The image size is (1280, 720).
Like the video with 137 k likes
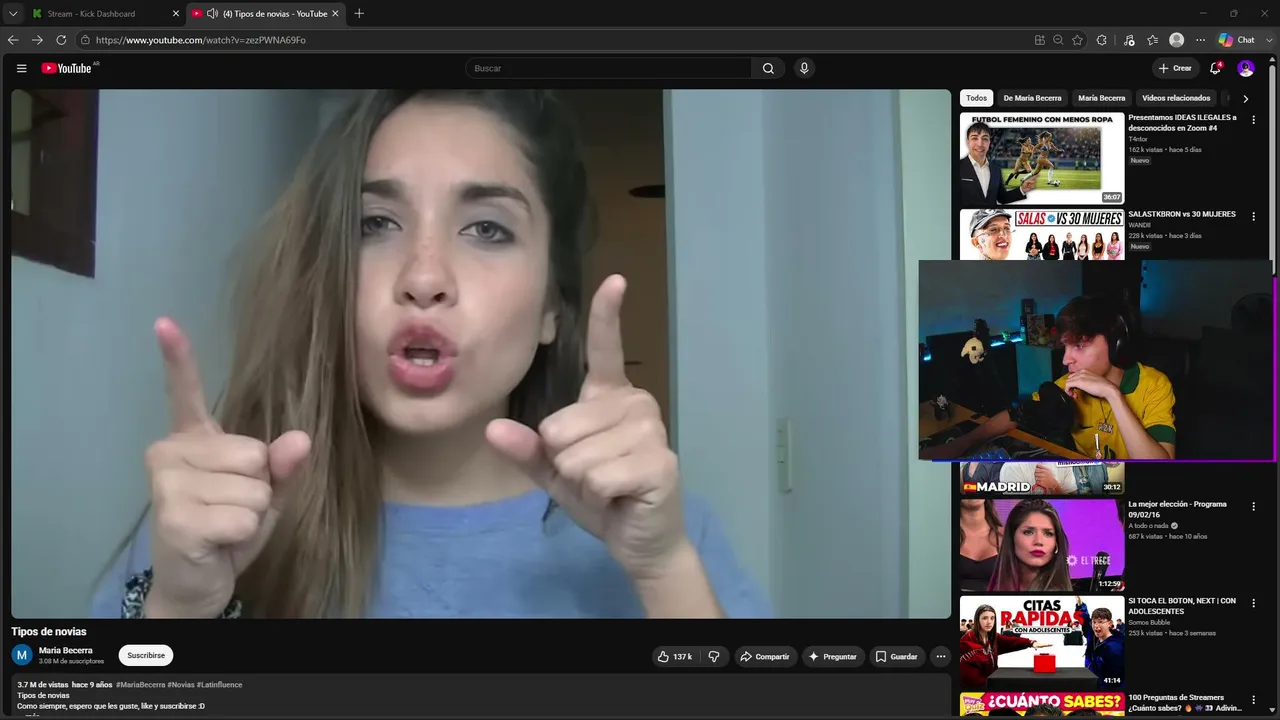[675, 656]
